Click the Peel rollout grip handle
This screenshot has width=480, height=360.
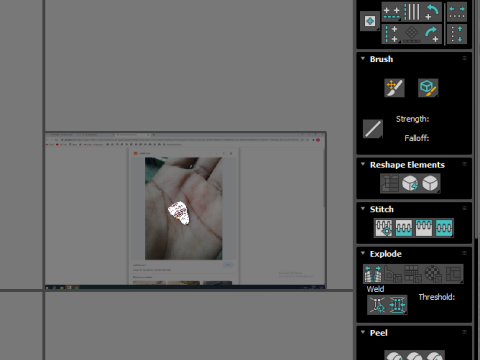464,332
